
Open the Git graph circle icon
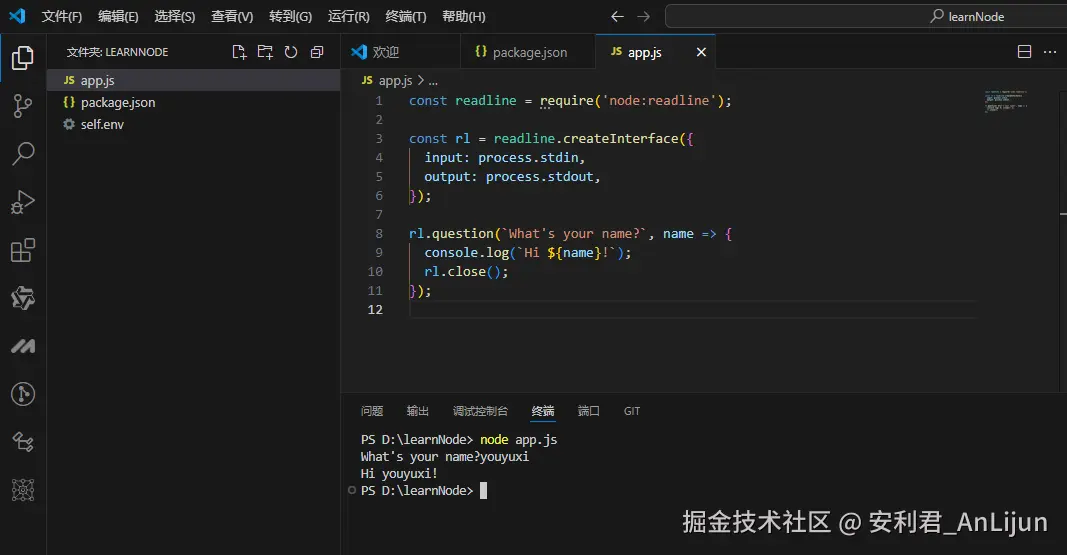(x=22, y=394)
